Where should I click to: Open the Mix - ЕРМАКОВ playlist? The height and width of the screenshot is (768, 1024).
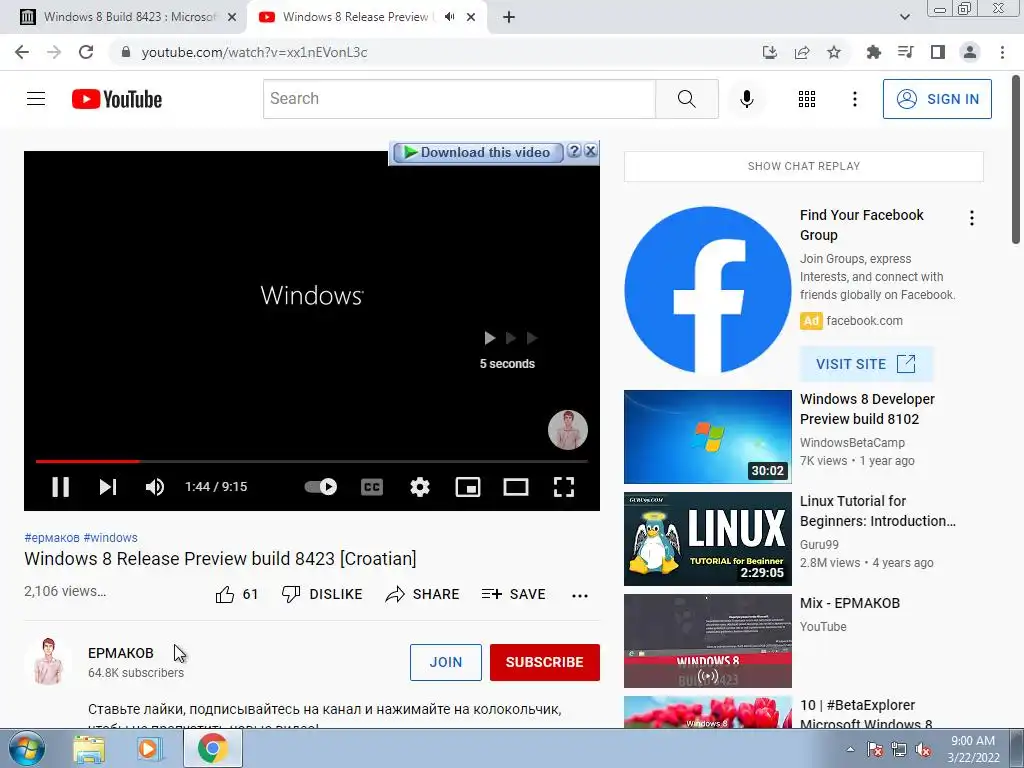click(850, 603)
